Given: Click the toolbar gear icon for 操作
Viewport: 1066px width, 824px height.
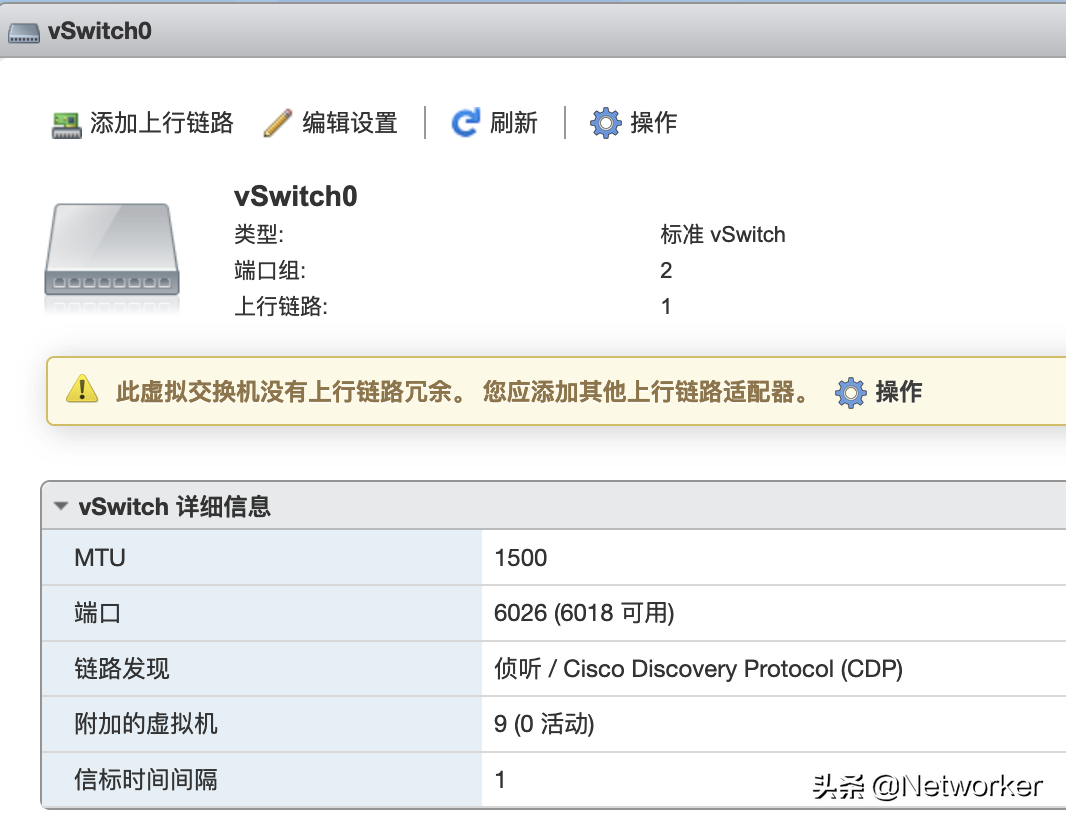Looking at the screenshot, I should 605,123.
